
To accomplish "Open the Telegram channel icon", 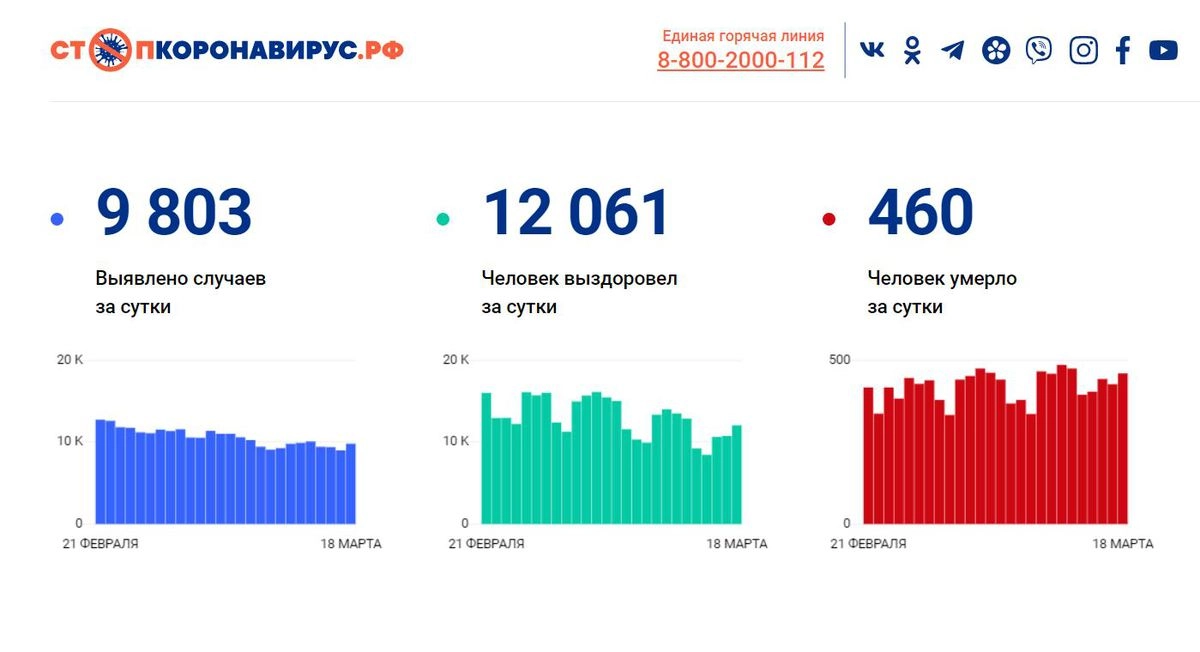I will pos(953,50).
